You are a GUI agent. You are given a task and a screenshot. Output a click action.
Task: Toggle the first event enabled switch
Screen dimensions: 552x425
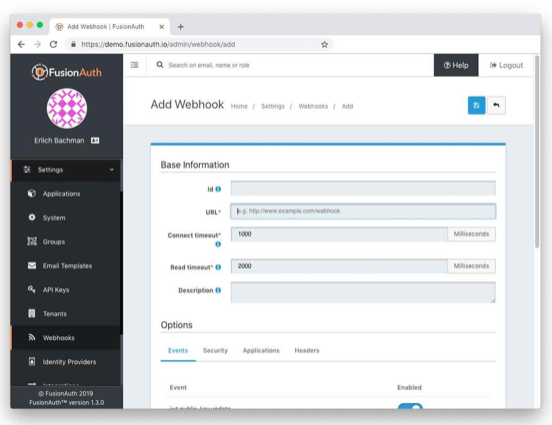(410, 406)
